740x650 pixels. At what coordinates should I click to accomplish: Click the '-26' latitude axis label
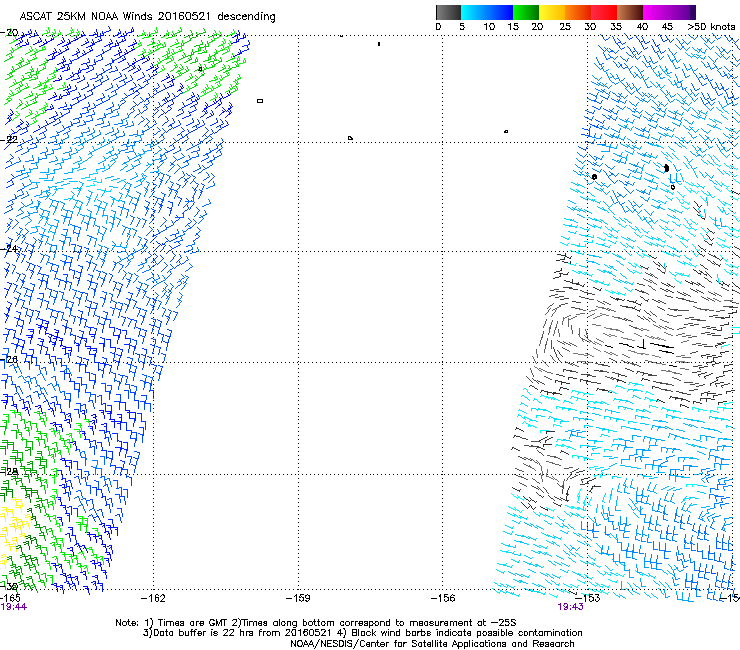9,359
